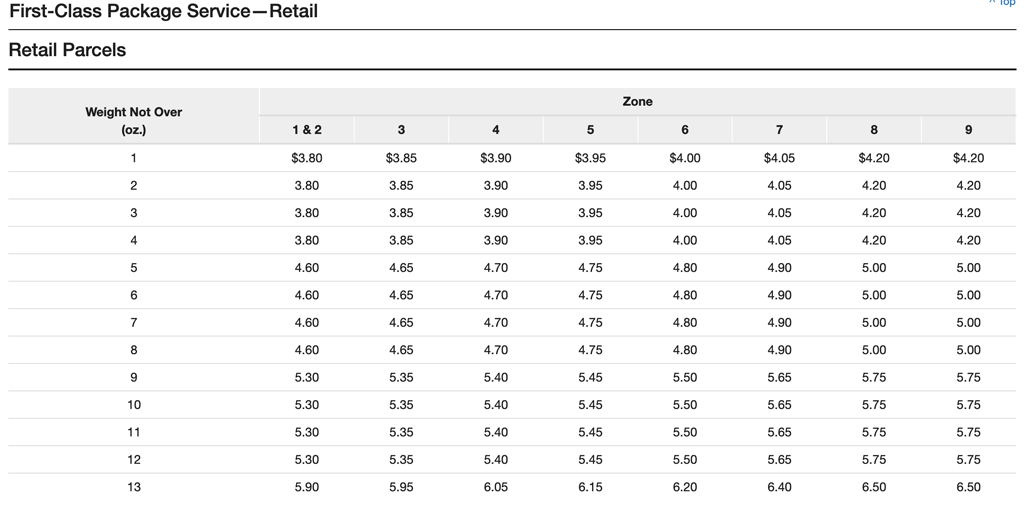Screen dimensions: 1024x520
Task: Click weight value 13 in first column
Action: tap(134, 487)
